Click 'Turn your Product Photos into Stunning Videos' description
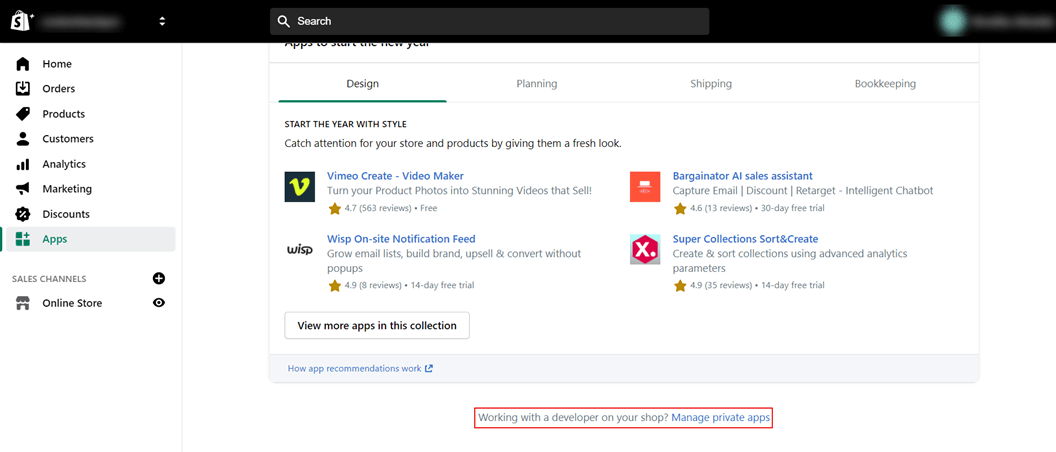 459,191
